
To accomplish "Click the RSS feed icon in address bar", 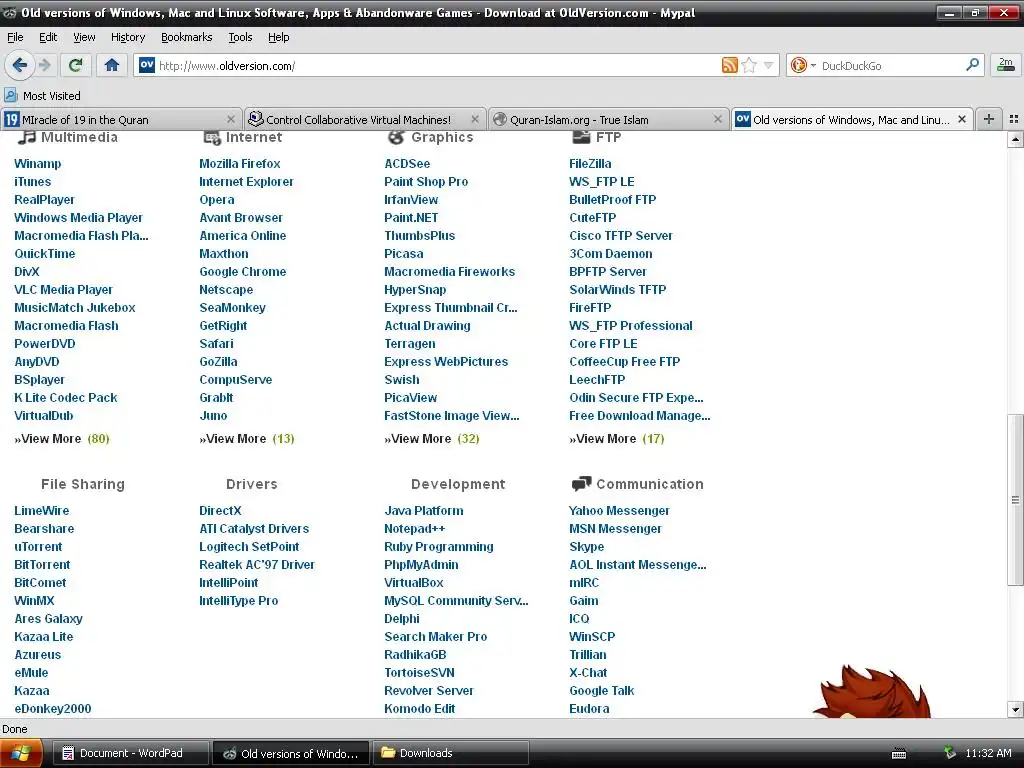I will pyautogui.click(x=729, y=65).
